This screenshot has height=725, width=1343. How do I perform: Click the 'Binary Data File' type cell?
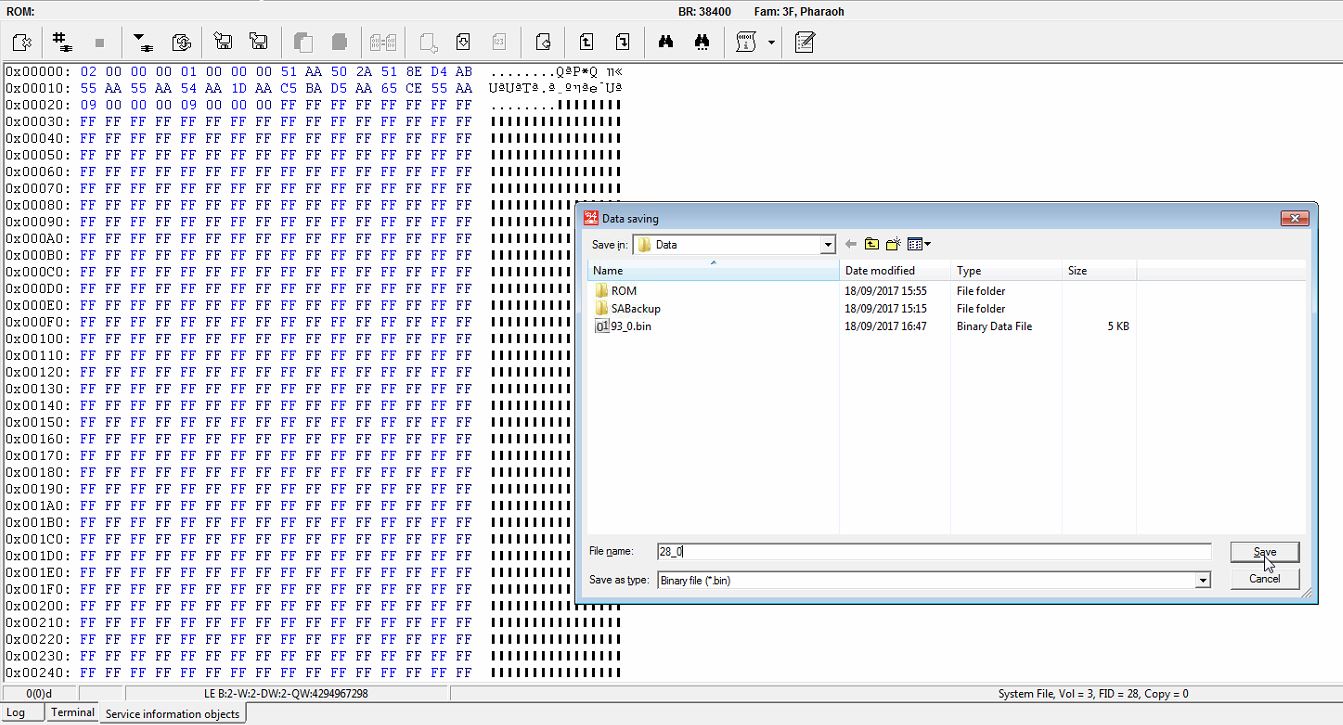coord(994,327)
